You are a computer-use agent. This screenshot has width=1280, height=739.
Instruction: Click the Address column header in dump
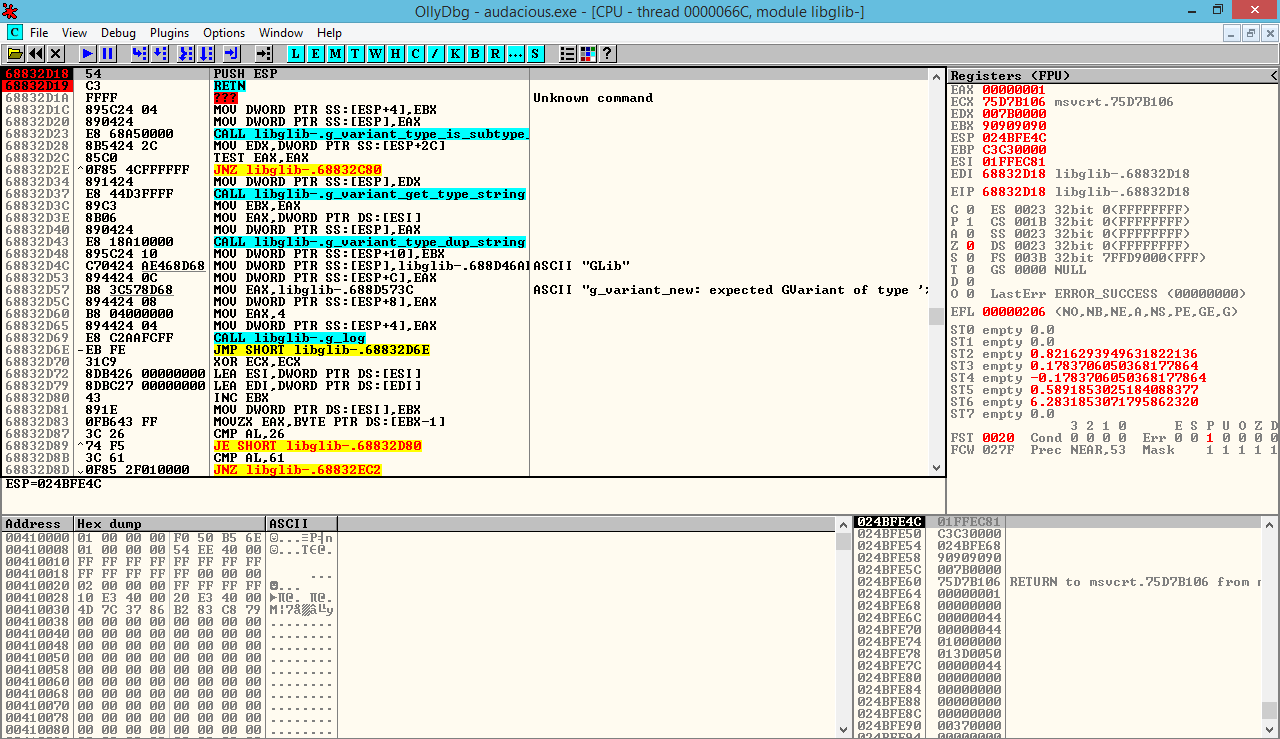(x=38, y=524)
